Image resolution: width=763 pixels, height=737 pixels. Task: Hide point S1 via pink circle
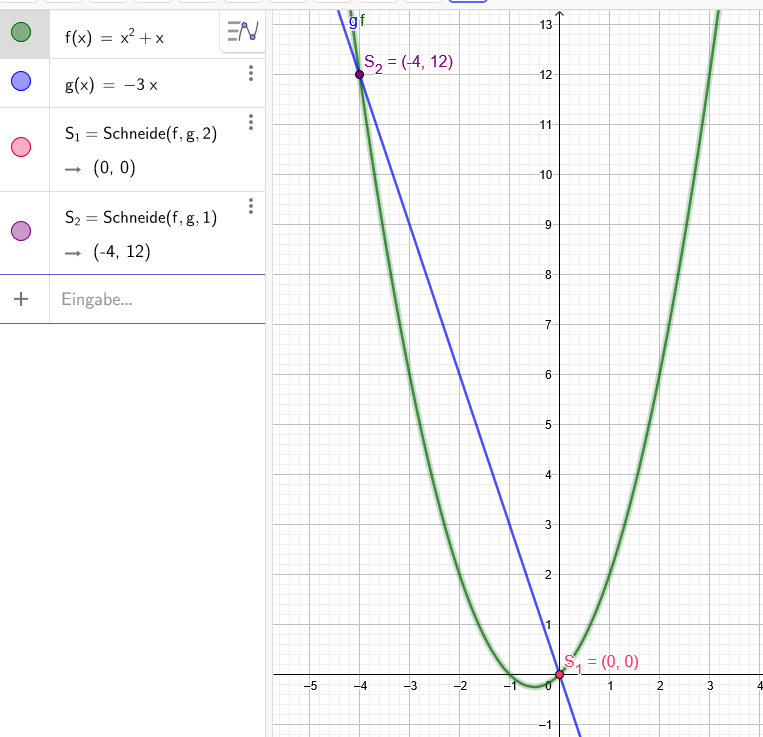pyautogui.click(x=21, y=147)
